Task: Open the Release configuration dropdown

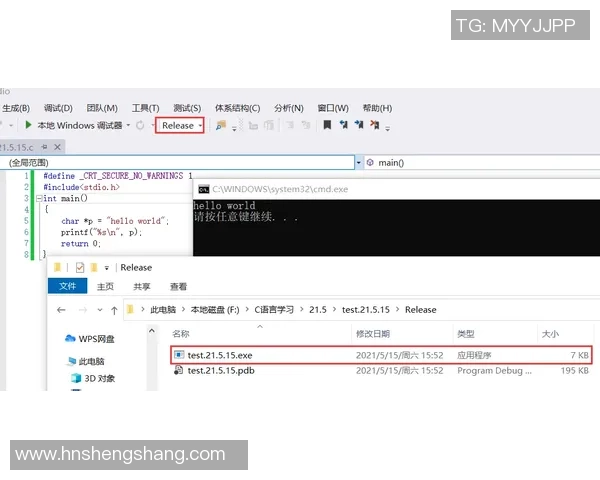Action: 179,125
